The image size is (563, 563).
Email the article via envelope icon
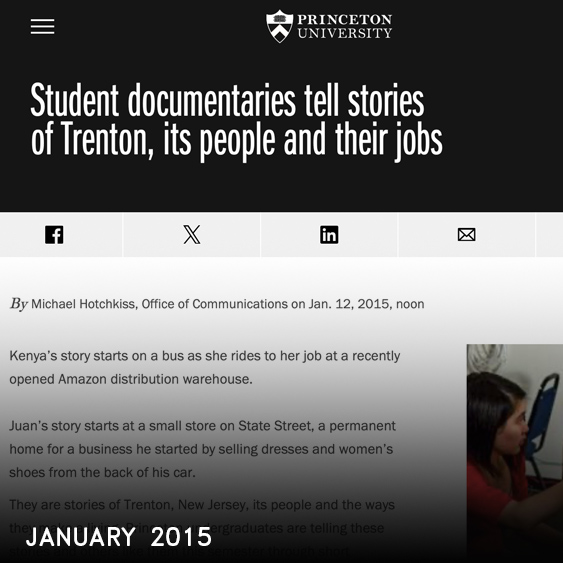466,235
